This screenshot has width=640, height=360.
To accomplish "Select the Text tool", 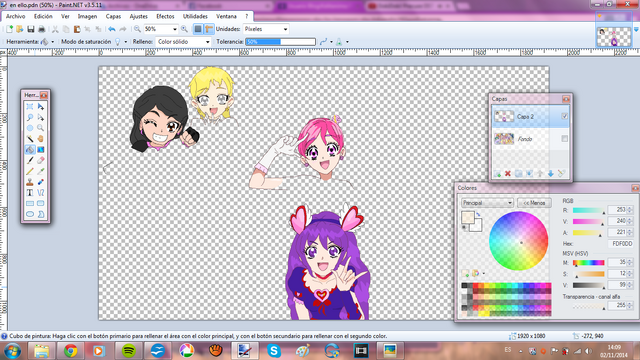I will (30, 192).
